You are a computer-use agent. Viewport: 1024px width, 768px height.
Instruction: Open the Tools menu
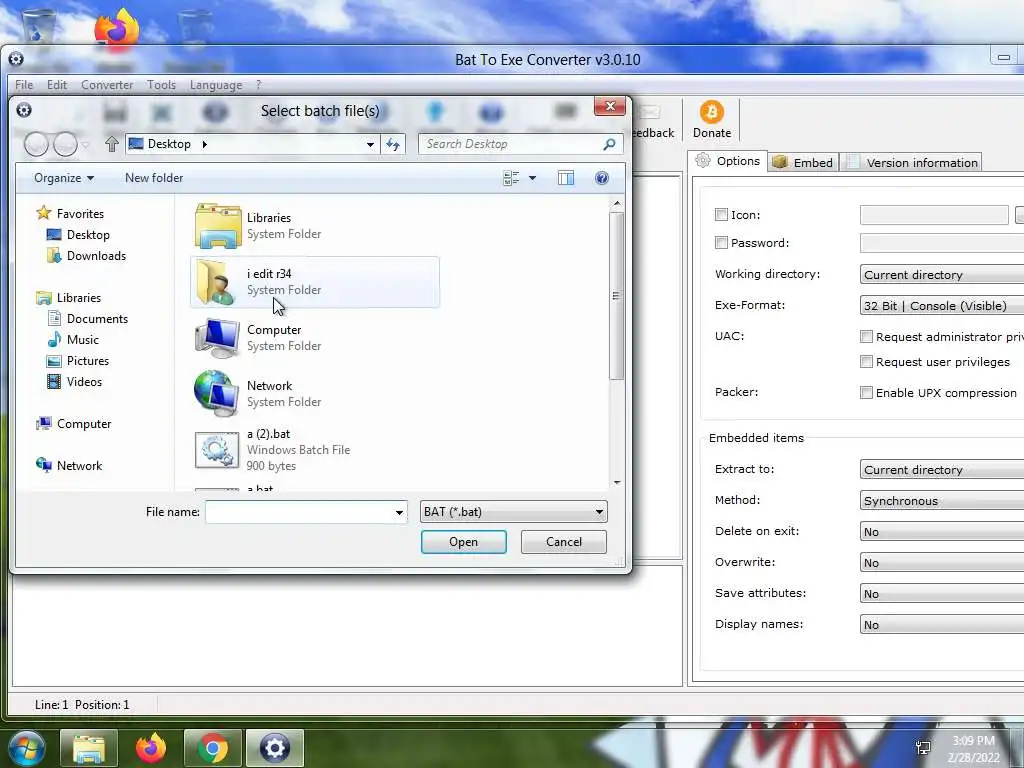[x=161, y=85]
